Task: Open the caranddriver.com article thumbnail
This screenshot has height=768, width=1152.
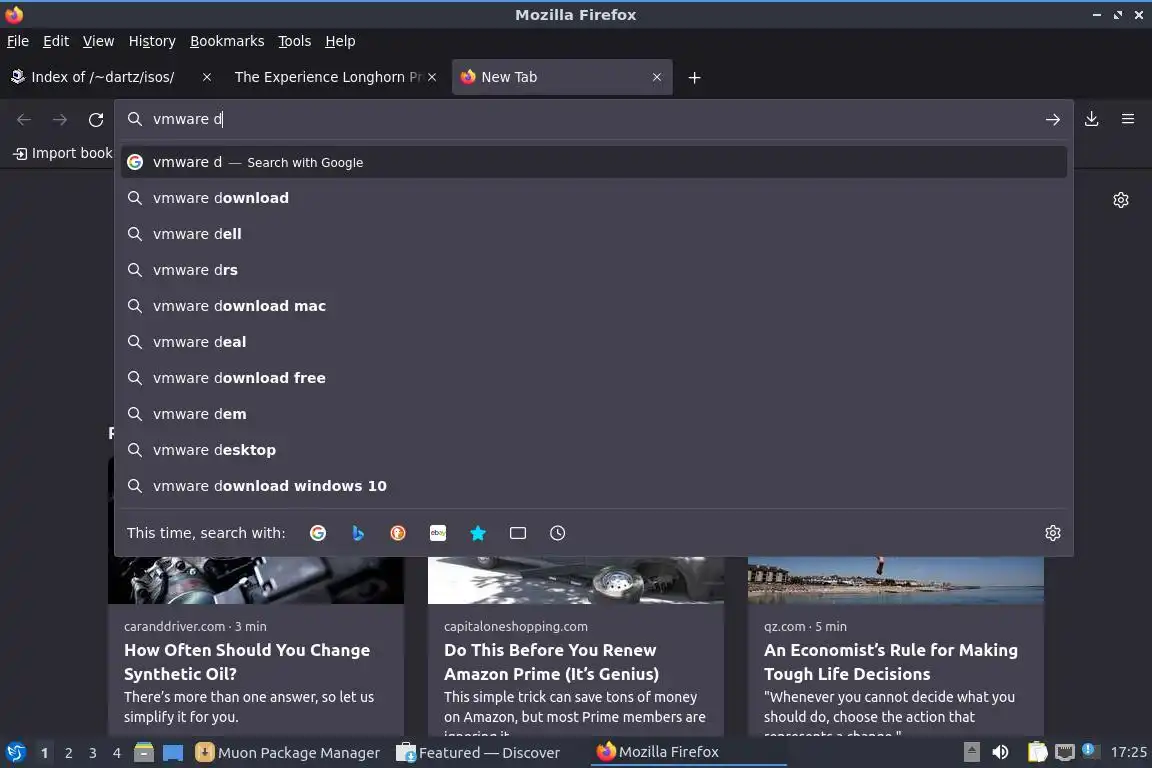Action: coord(256,580)
